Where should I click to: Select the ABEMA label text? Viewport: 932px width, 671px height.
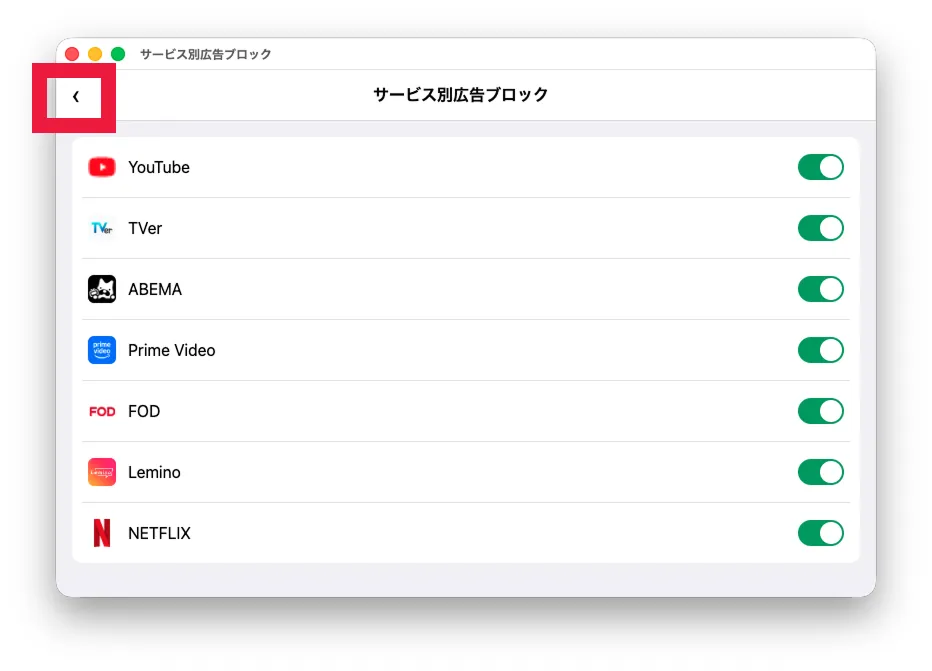pyautogui.click(x=155, y=289)
